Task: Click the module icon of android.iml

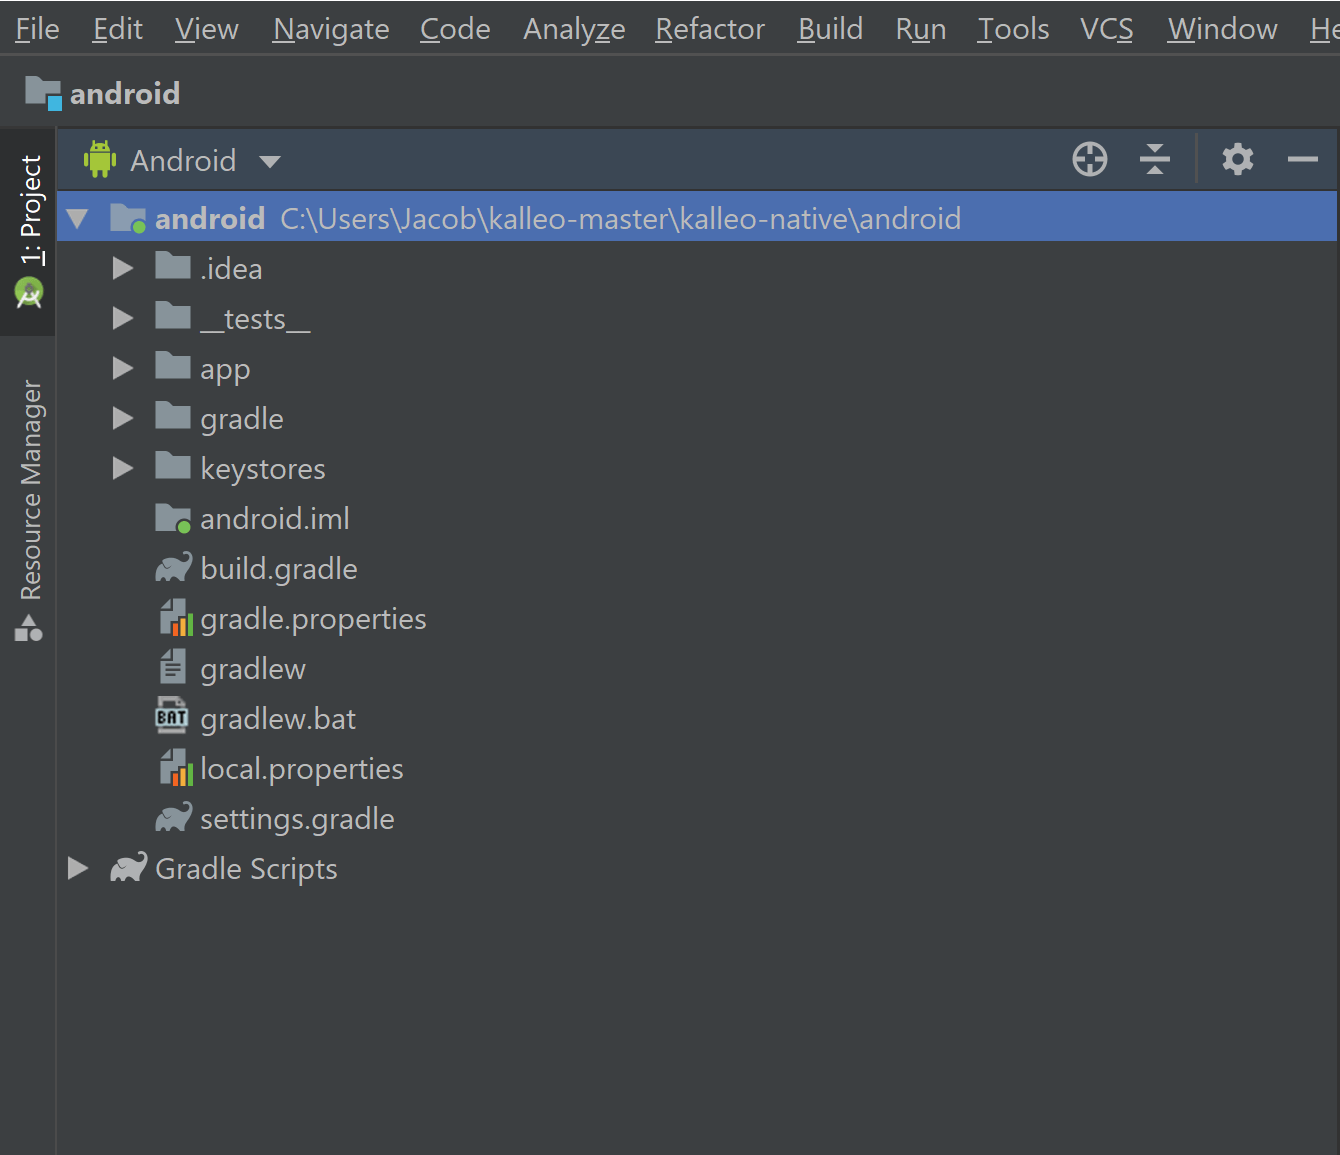Action: pyautogui.click(x=173, y=518)
